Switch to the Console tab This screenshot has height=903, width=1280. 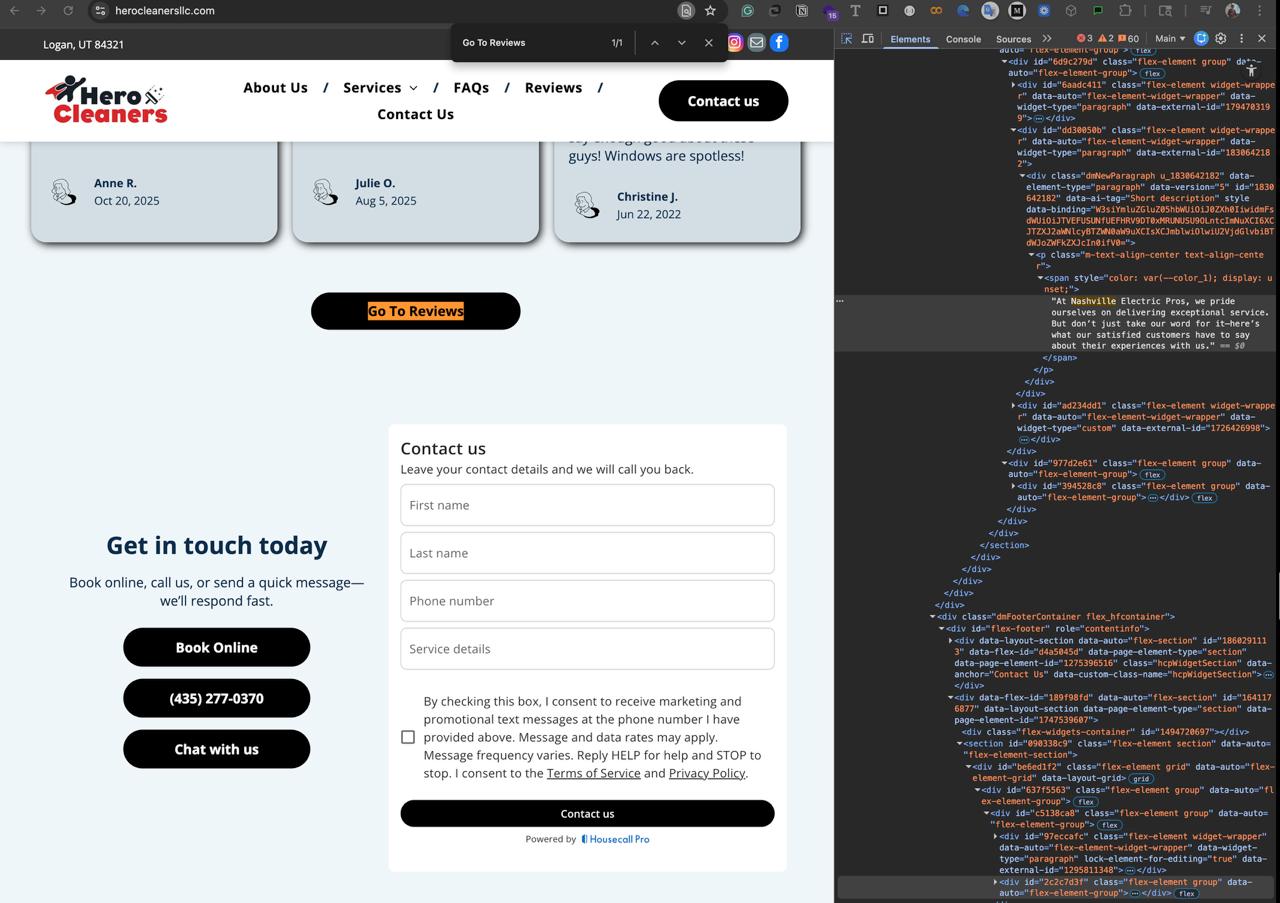pyautogui.click(x=963, y=38)
